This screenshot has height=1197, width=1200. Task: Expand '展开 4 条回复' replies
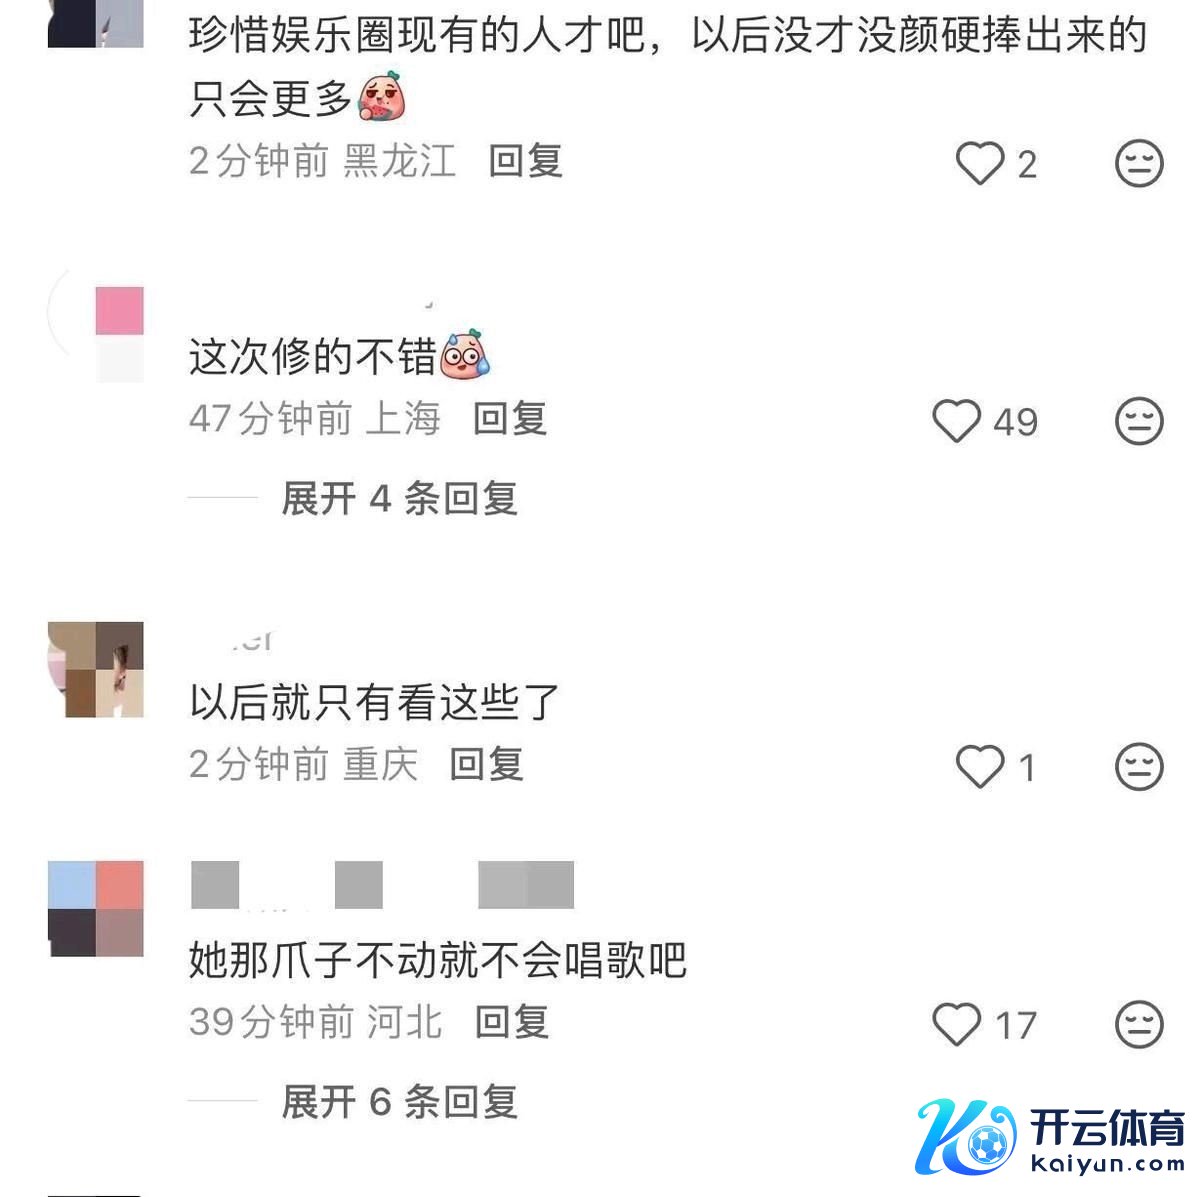(x=399, y=498)
